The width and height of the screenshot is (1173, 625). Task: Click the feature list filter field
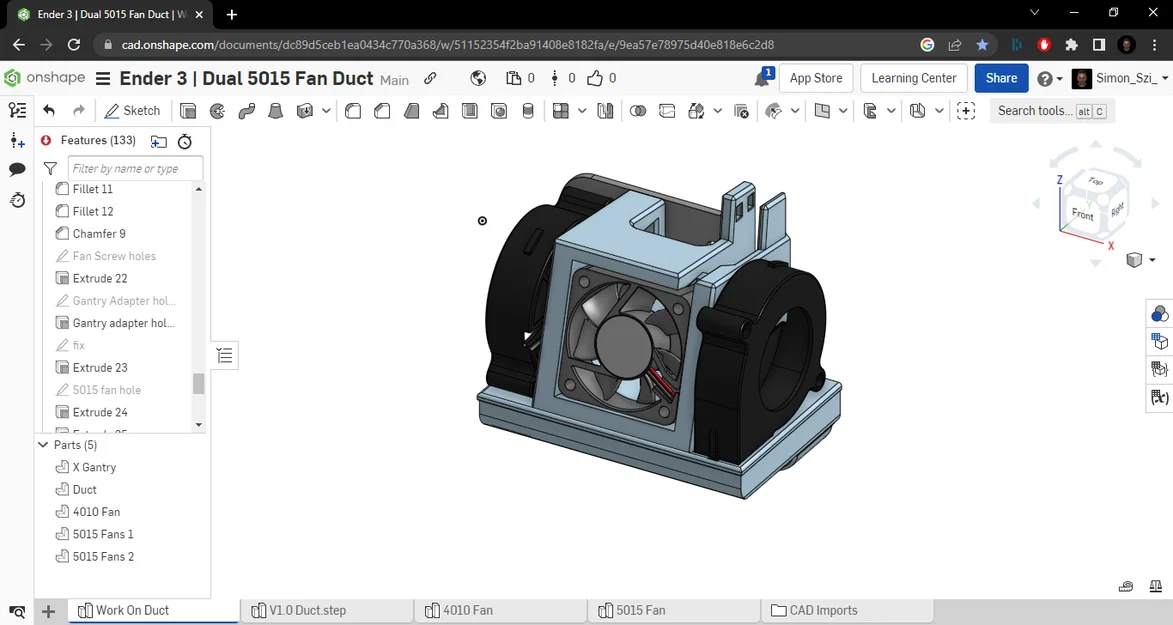(135, 168)
